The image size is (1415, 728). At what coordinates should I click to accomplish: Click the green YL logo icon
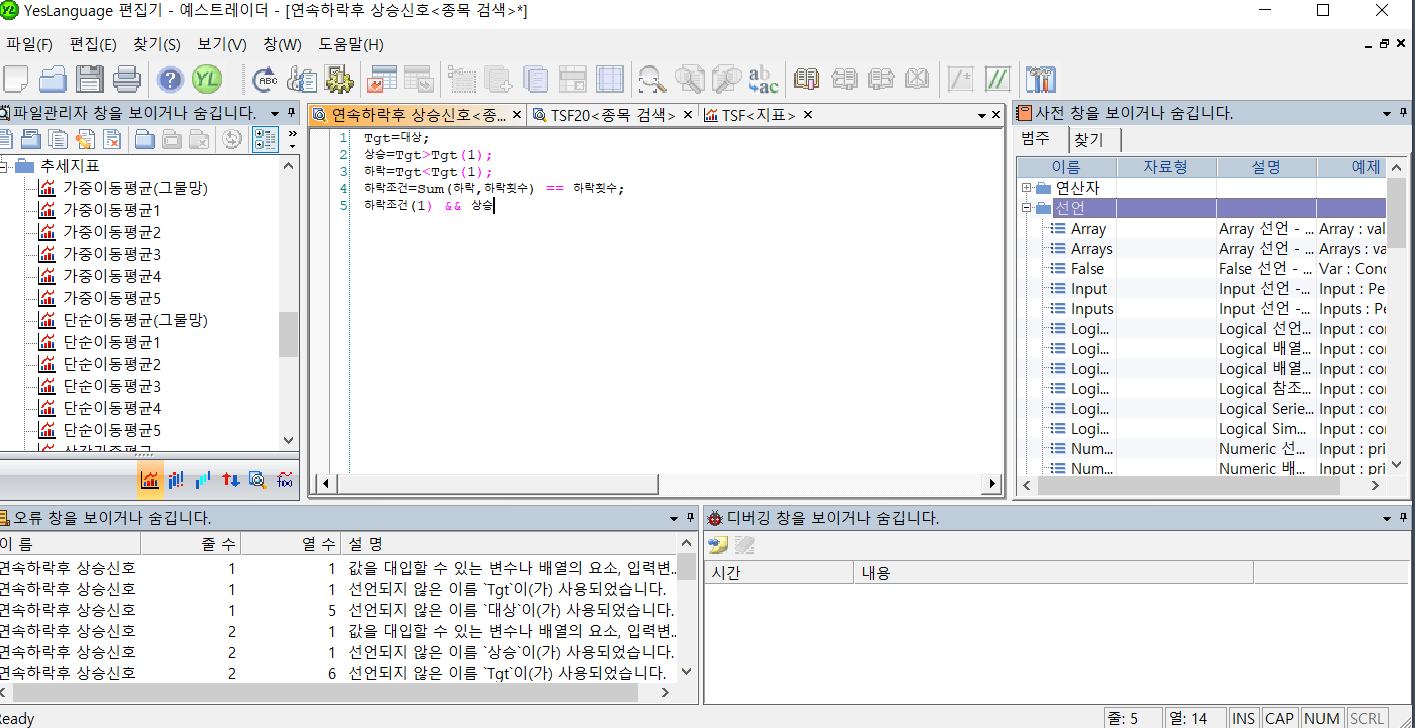tap(207, 79)
